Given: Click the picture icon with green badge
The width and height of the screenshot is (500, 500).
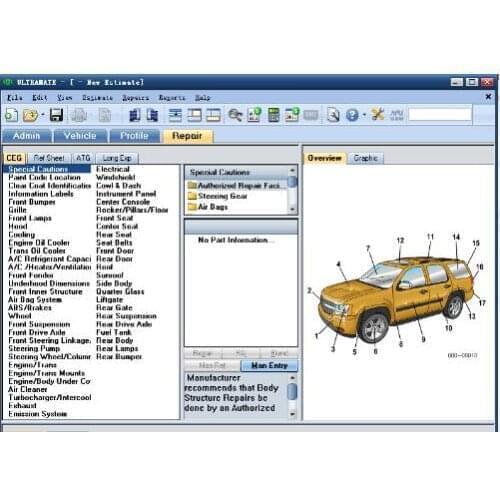Looking at the screenshot, I should [292, 115].
